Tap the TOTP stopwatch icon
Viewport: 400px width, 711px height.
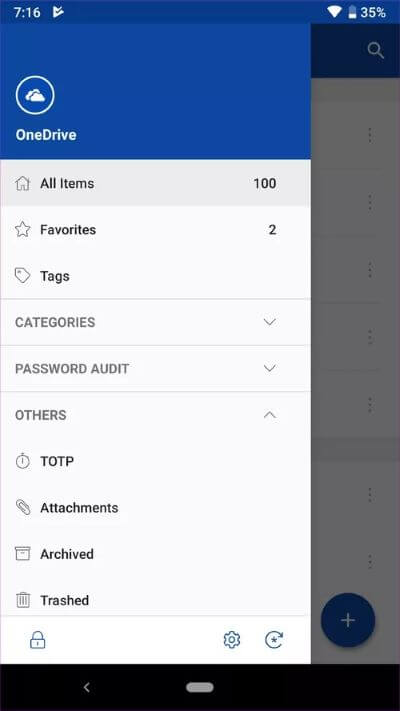(22, 461)
